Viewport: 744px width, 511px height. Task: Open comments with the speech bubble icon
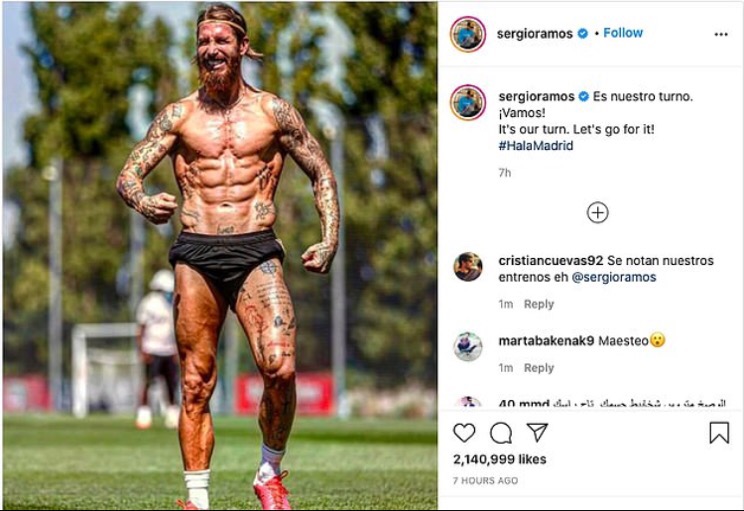[501, 433]
